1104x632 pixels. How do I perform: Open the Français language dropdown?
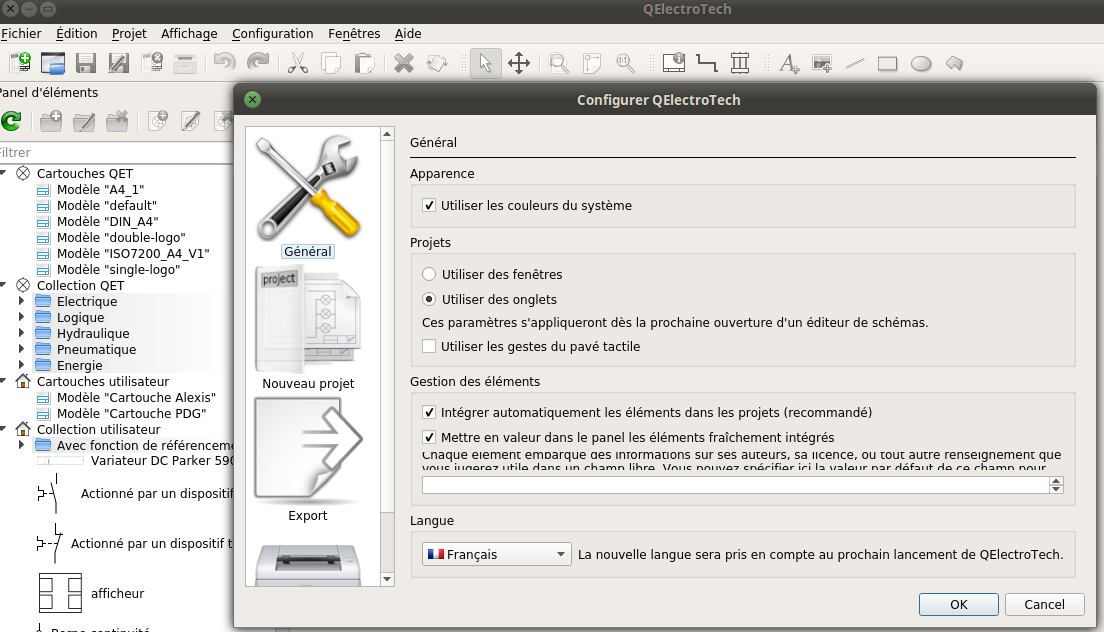[496, 554]
